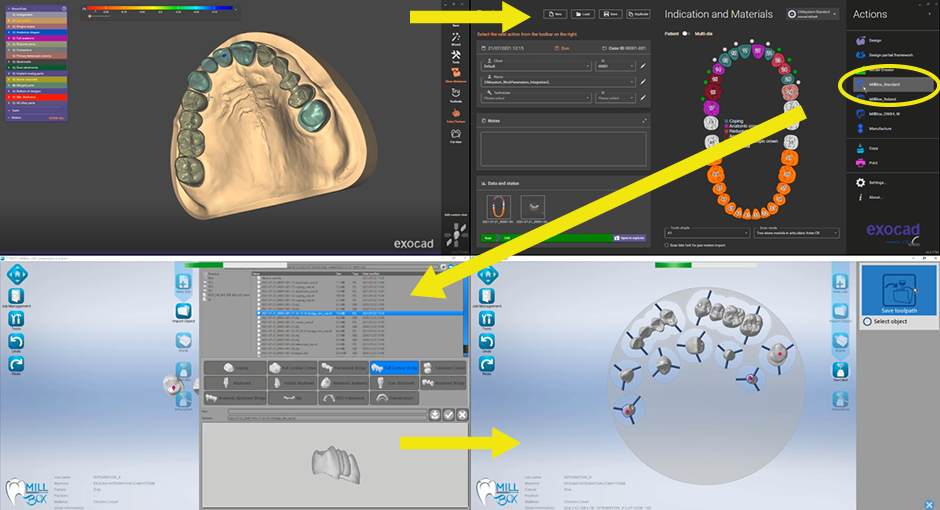Viewport: 940px width, 510px height.
Task: Select the Color/Texture palette icon
Action: tap(456, 114)
